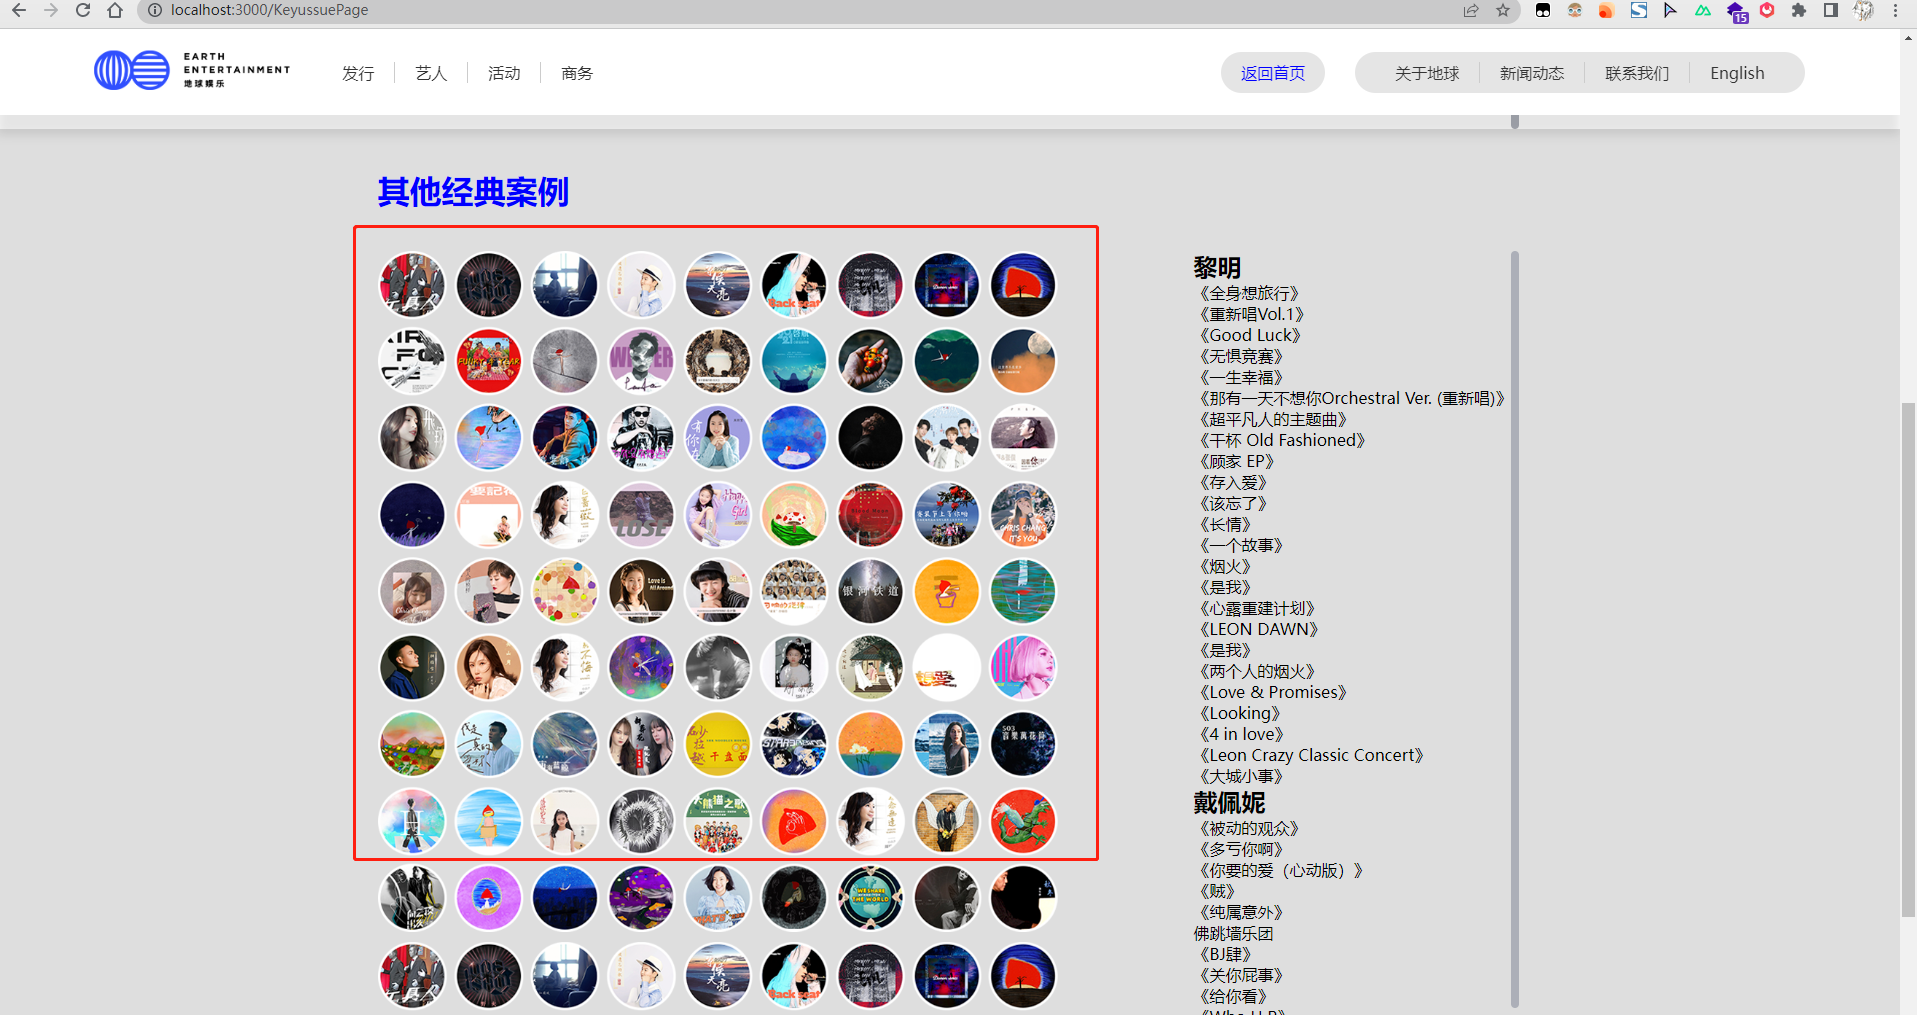Open 《LEON DAWN》 entry
Image resolution: width=1917 pixels, height=1015 pixels.
coord(1259,629)
